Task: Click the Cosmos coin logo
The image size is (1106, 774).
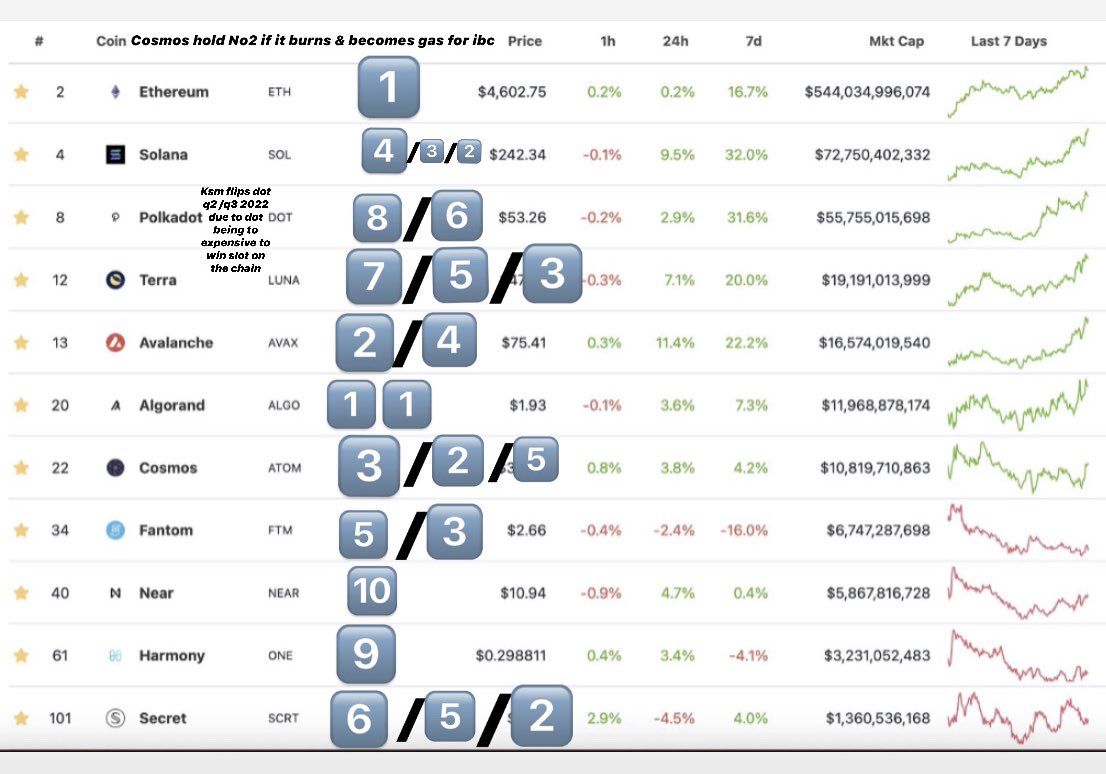Action: point(116,468)
